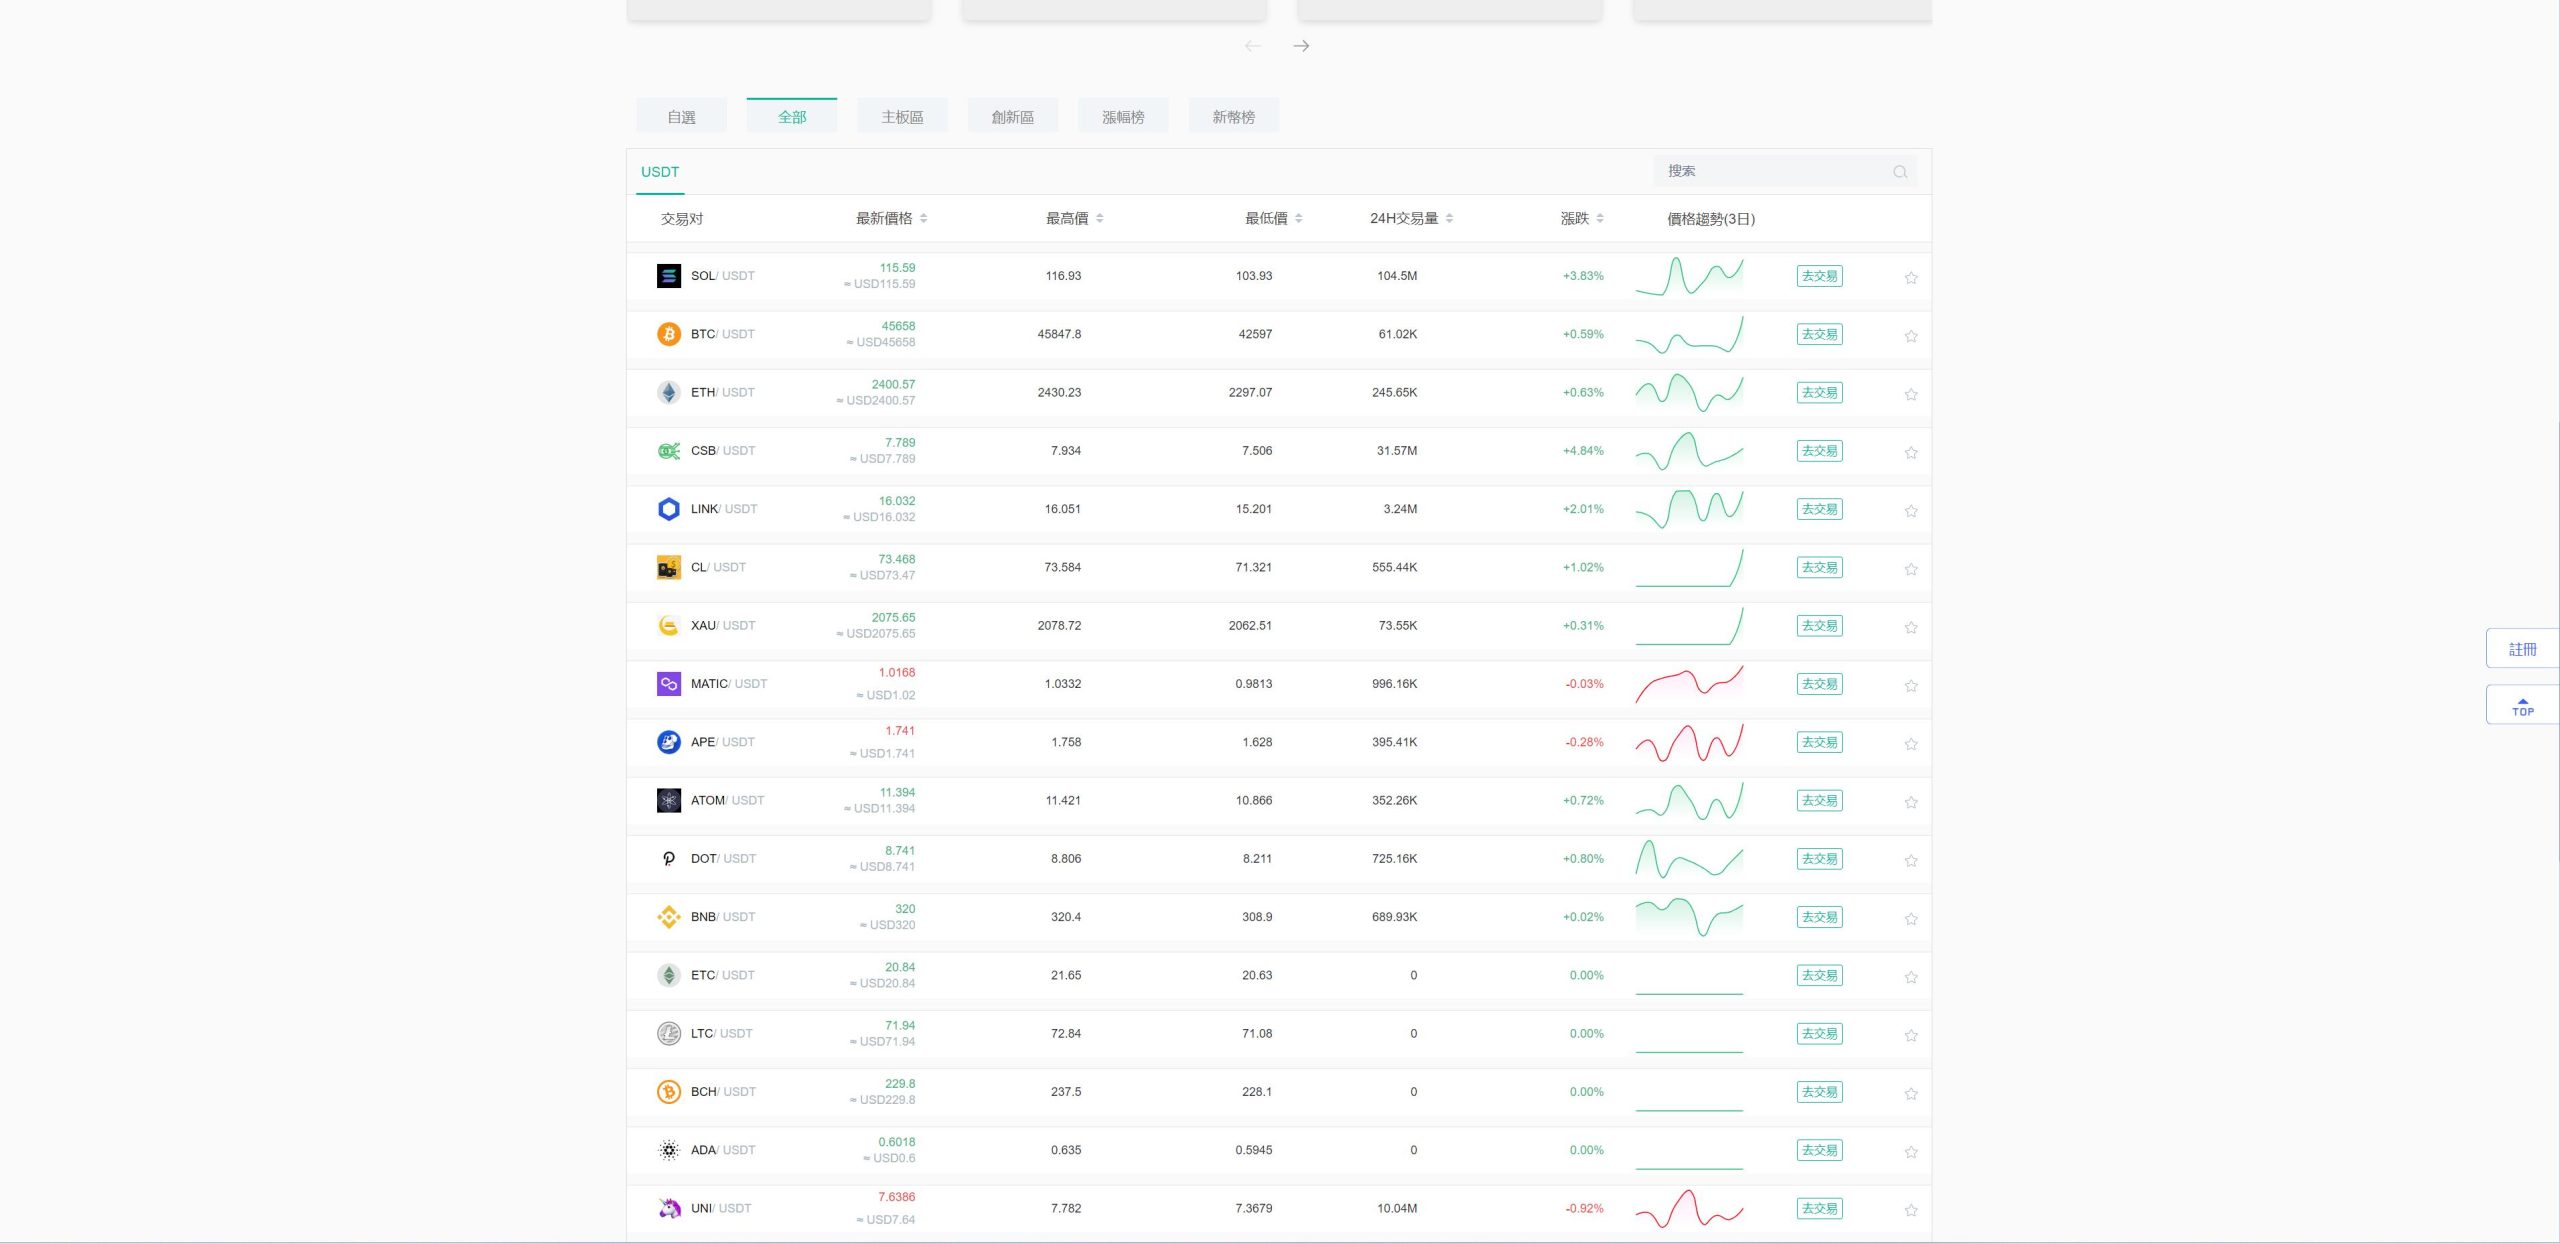The width and height of the screenshot is (2560, 1244).
Task: Sort by 漲跌 column arrows
Action: [x=1600, y=218]
